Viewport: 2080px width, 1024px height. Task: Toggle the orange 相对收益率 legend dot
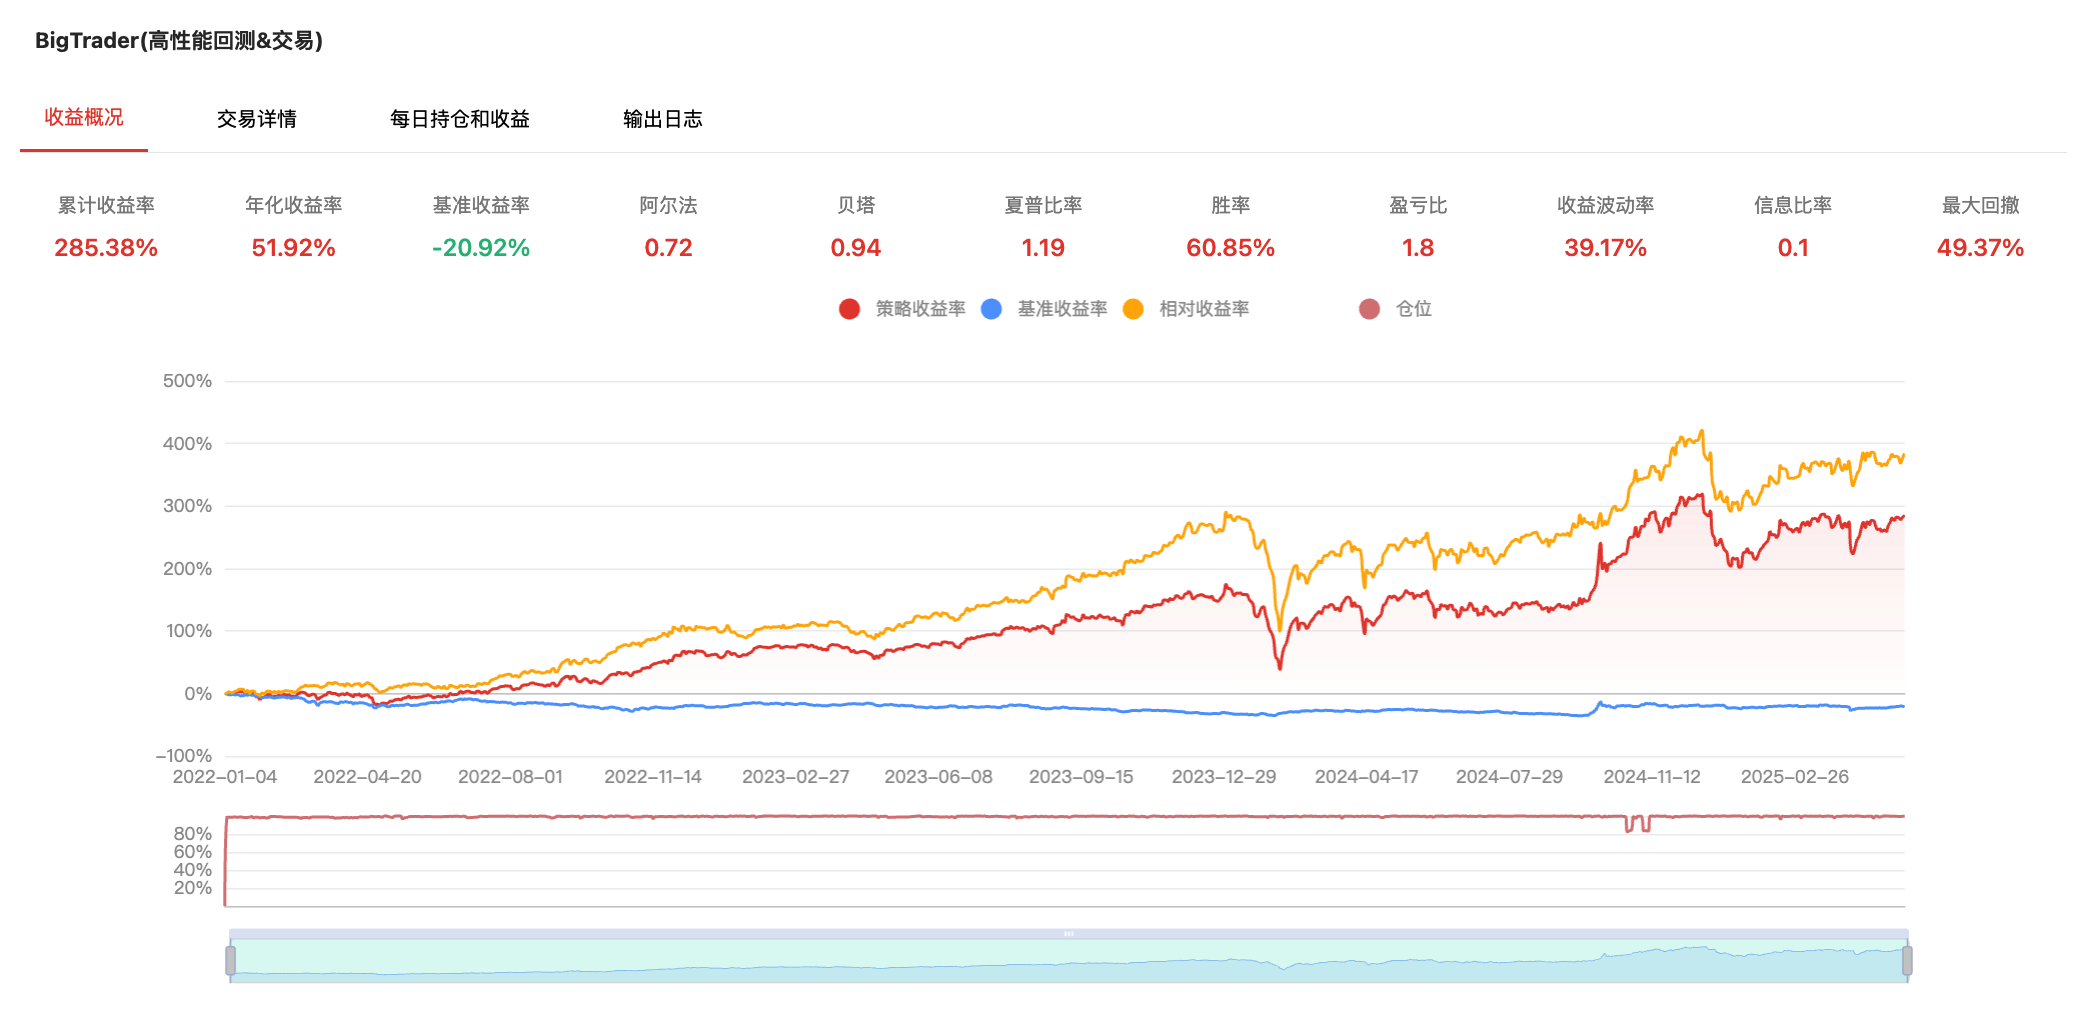point(1133,309)
